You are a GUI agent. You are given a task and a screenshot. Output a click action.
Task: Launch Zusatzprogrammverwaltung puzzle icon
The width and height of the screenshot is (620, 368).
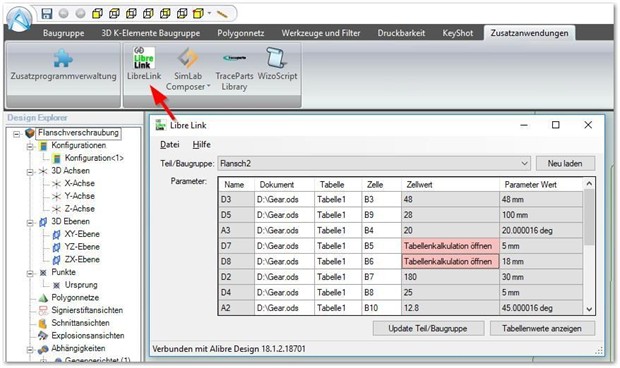pyautogui.click(x=63, y=59)
